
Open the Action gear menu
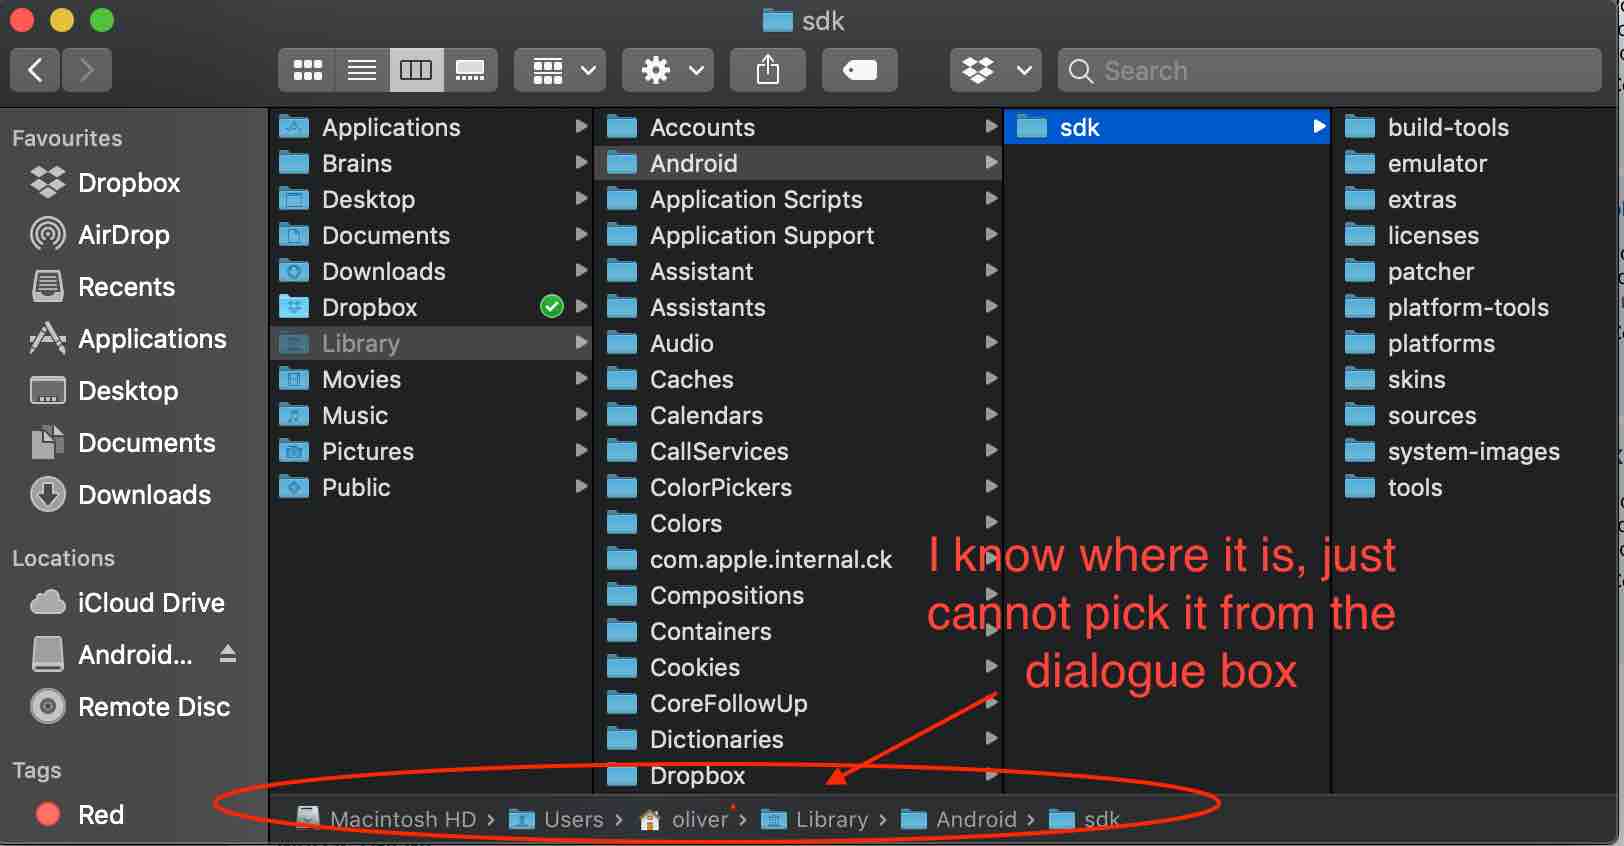(668, 71)
